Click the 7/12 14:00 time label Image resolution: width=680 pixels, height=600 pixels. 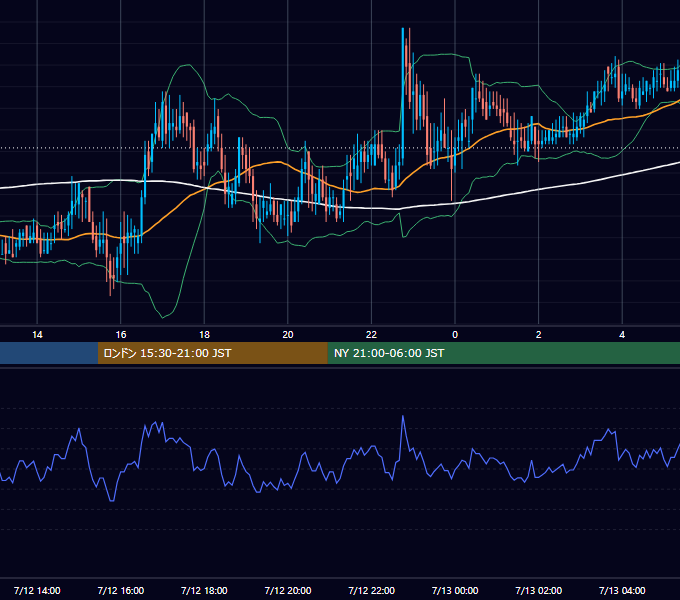click(37, 590)
